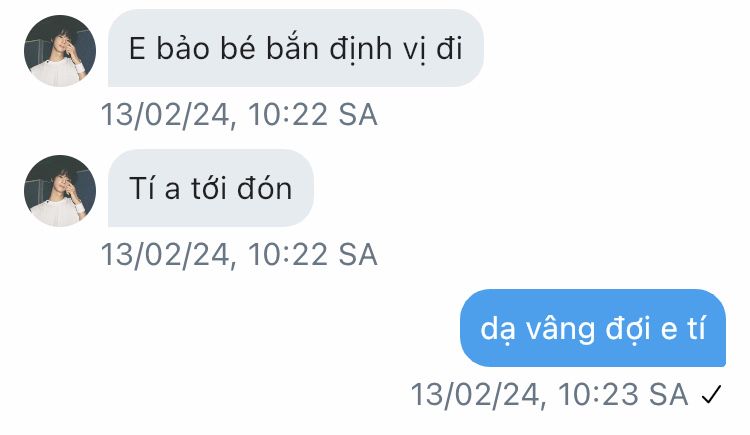
Task: Click the word "bắn" in the first message
Action: [292, 48]
